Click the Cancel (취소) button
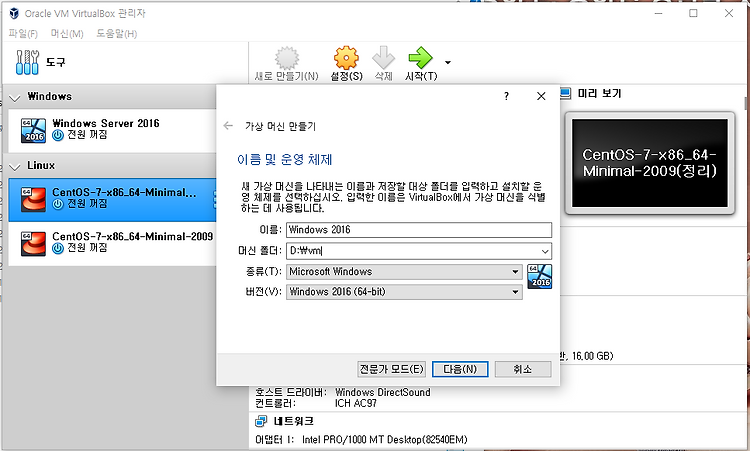This screenshot has height=451, width=750. (523, 369)
